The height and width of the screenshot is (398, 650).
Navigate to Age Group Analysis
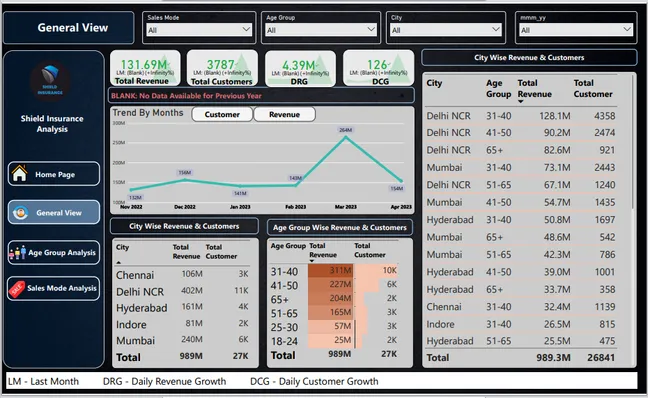[54, 252]
